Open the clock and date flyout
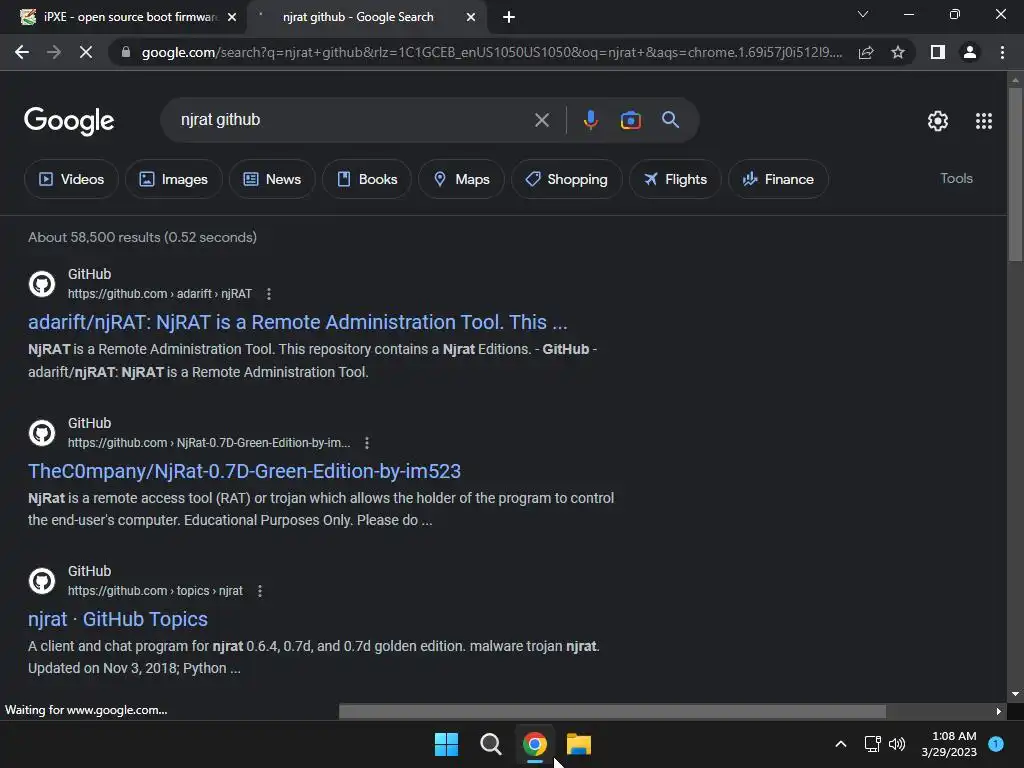The image size is (1024, 768). [950, 744]
